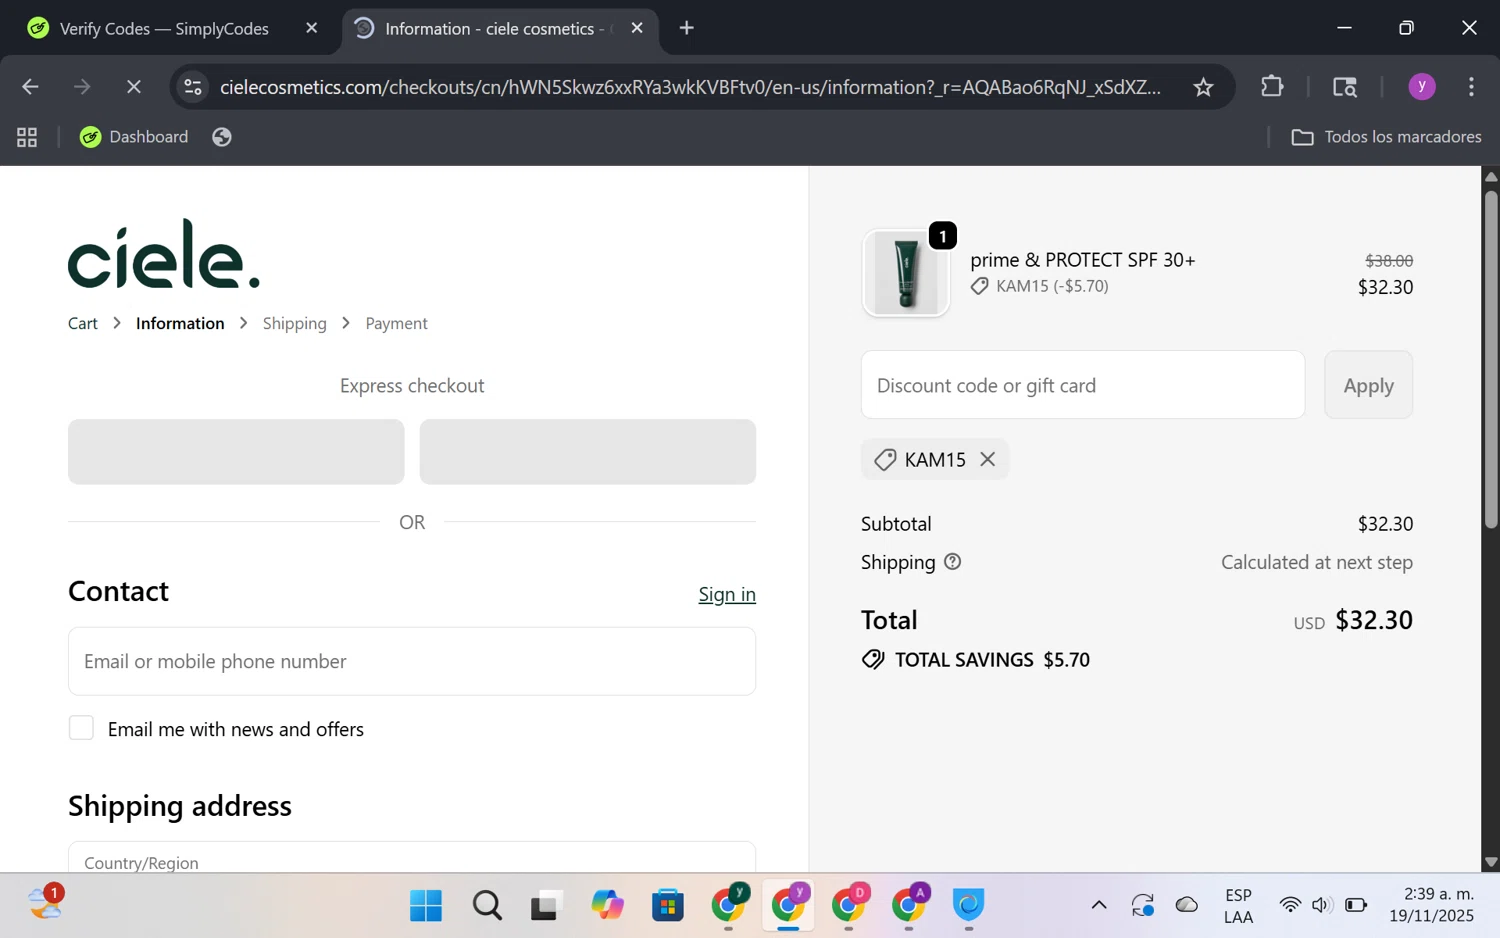Image resolution: width=1500 pixels, height=938 pixels.
Task: Click the address bar URL
Action: (x=690, y=87)
